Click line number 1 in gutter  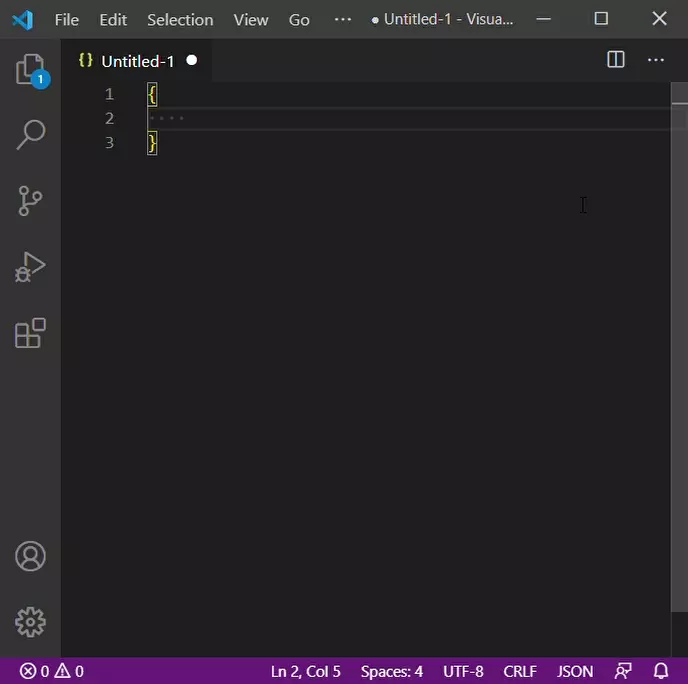(x=109, y=94)
